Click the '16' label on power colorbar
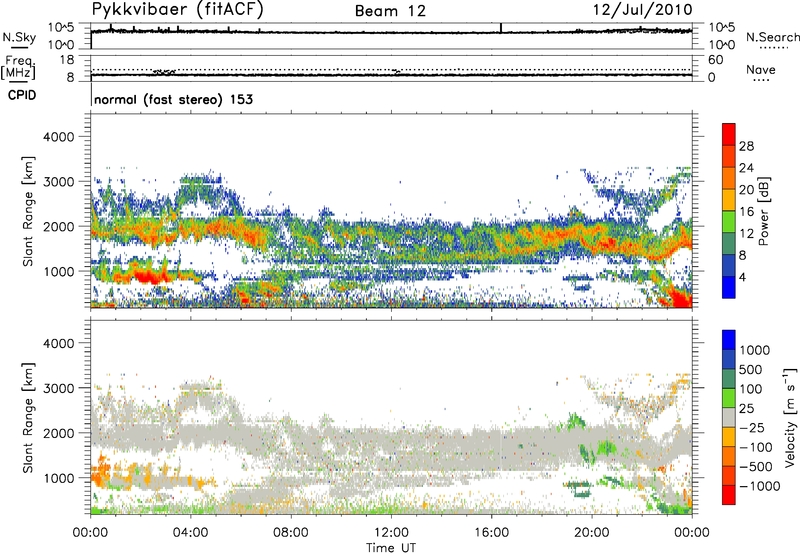 click(746, 212)
